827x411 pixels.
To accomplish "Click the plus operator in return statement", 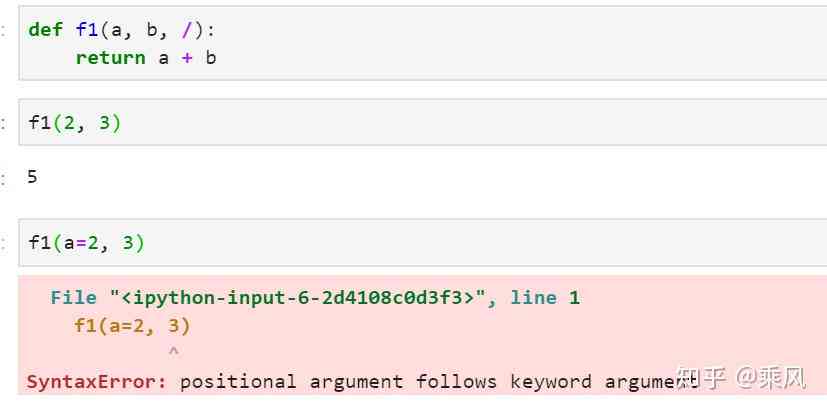I will coord(187,58).
